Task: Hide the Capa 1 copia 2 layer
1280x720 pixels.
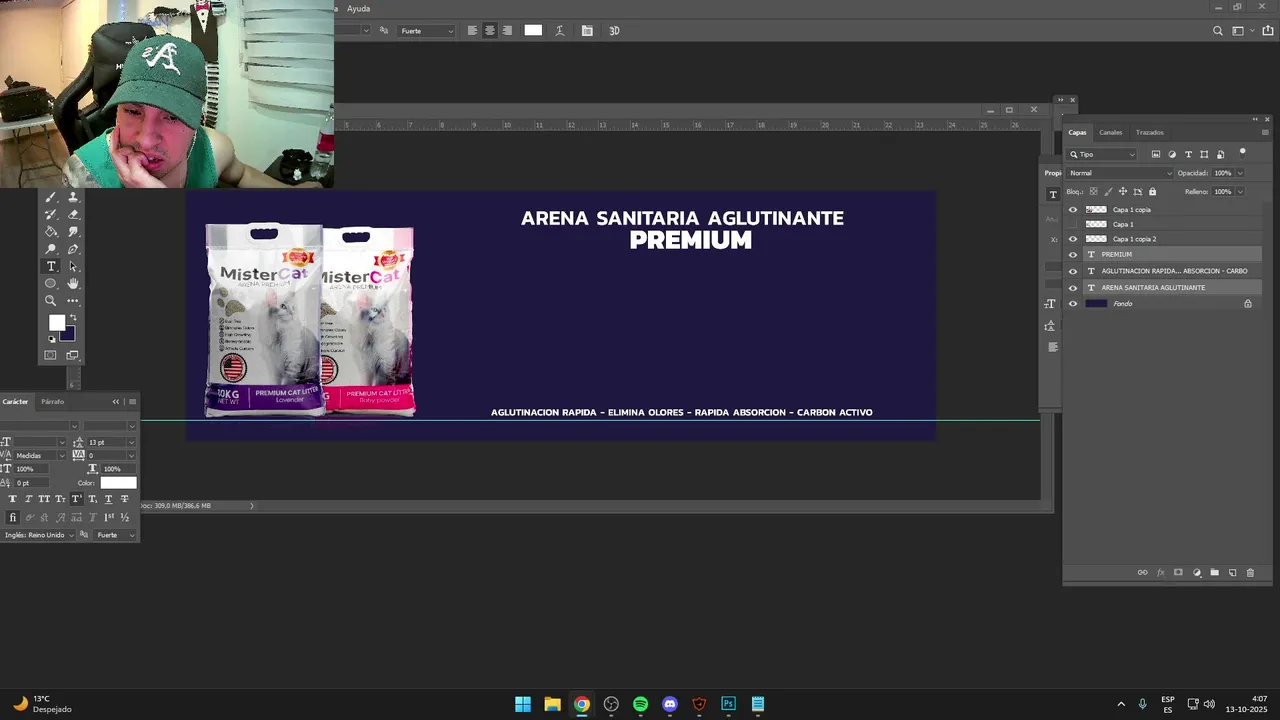Action: [x=1073, y=239]
